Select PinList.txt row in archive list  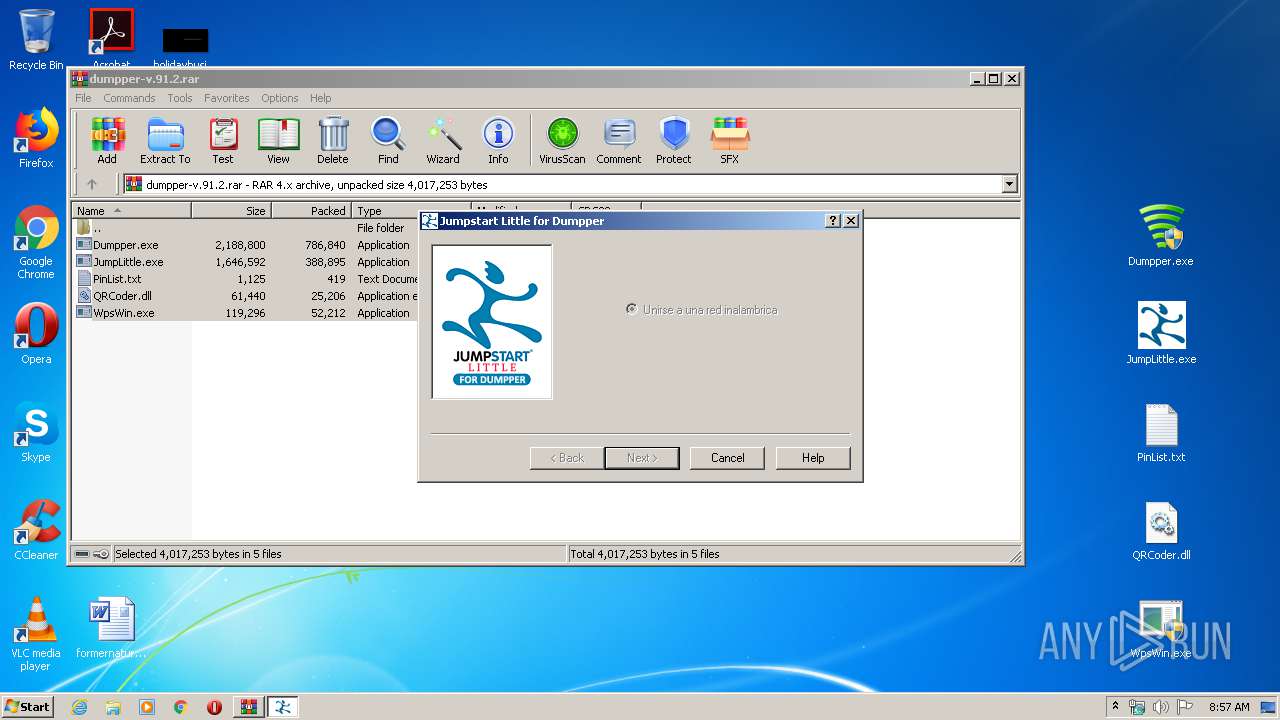pyautogui.click(x=245, y=279)
